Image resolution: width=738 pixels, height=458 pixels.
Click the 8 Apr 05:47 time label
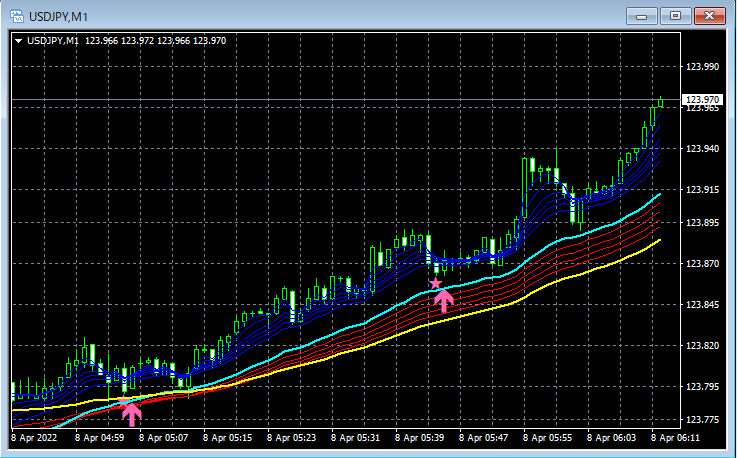coord(483,438)
